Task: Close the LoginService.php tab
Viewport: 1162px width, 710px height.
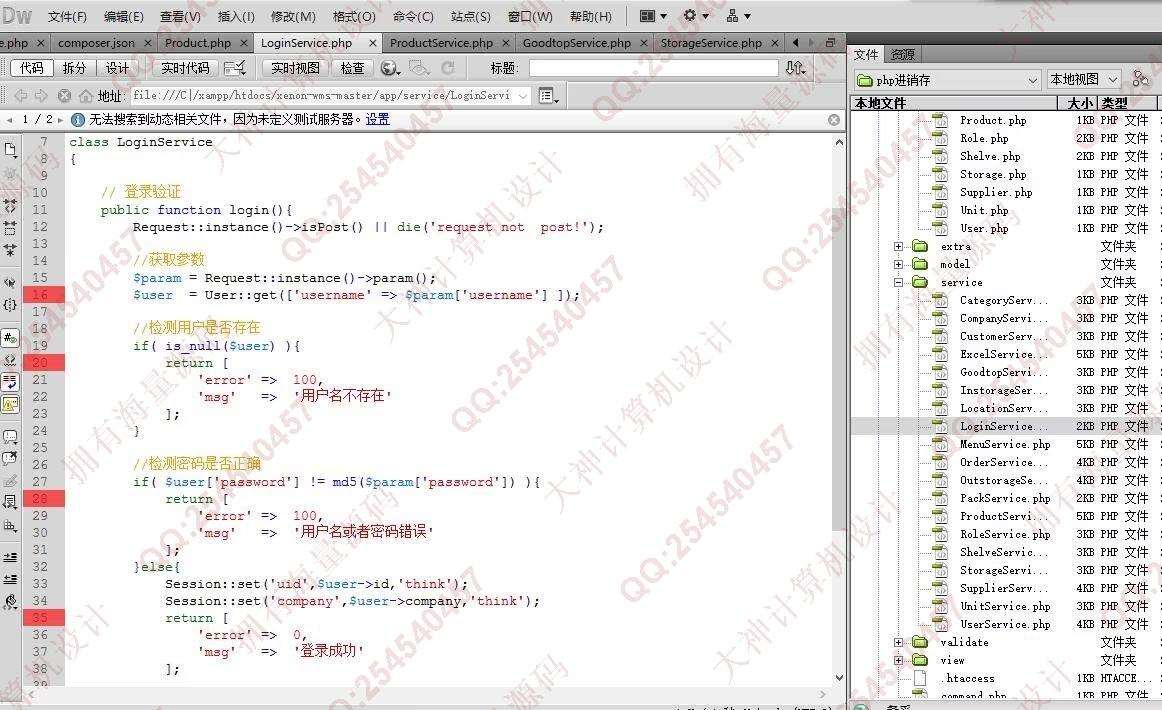Action: click(x=373, y=43)
